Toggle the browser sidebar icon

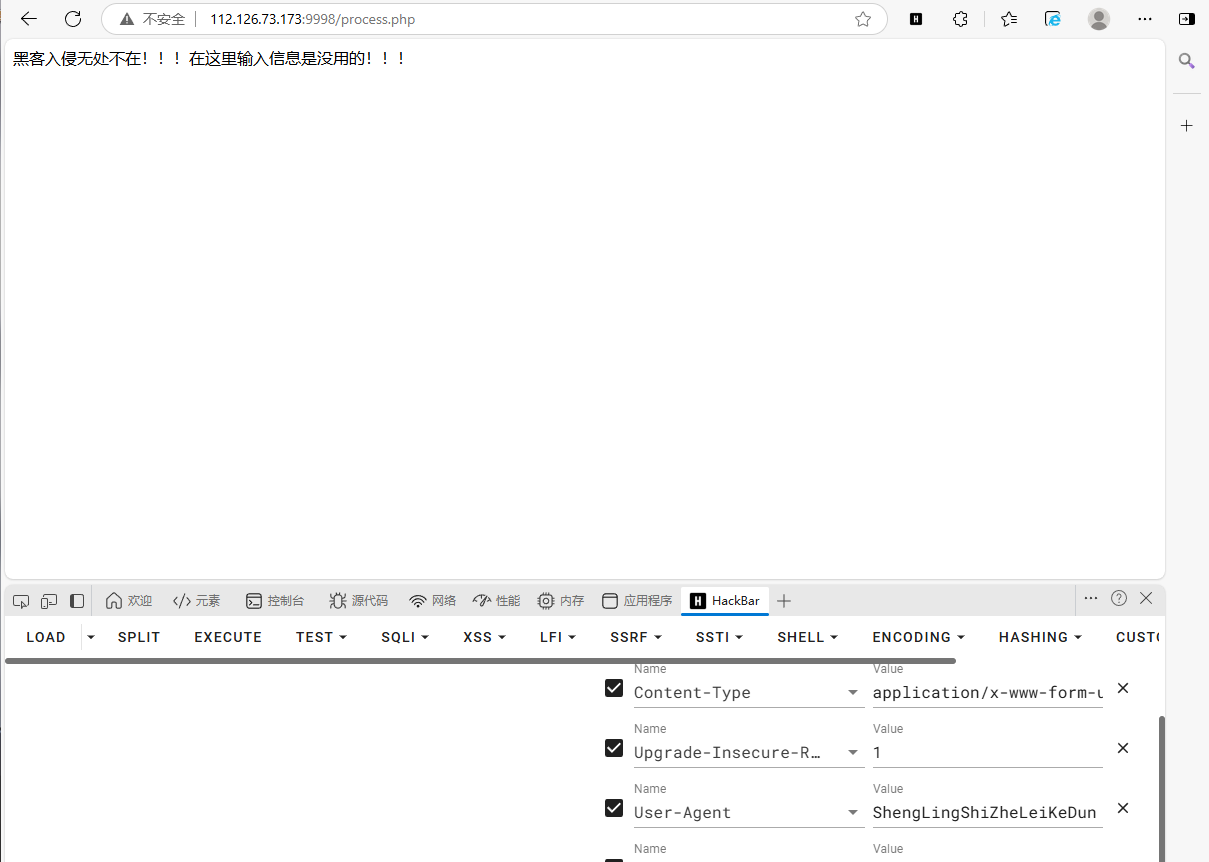1187,19
